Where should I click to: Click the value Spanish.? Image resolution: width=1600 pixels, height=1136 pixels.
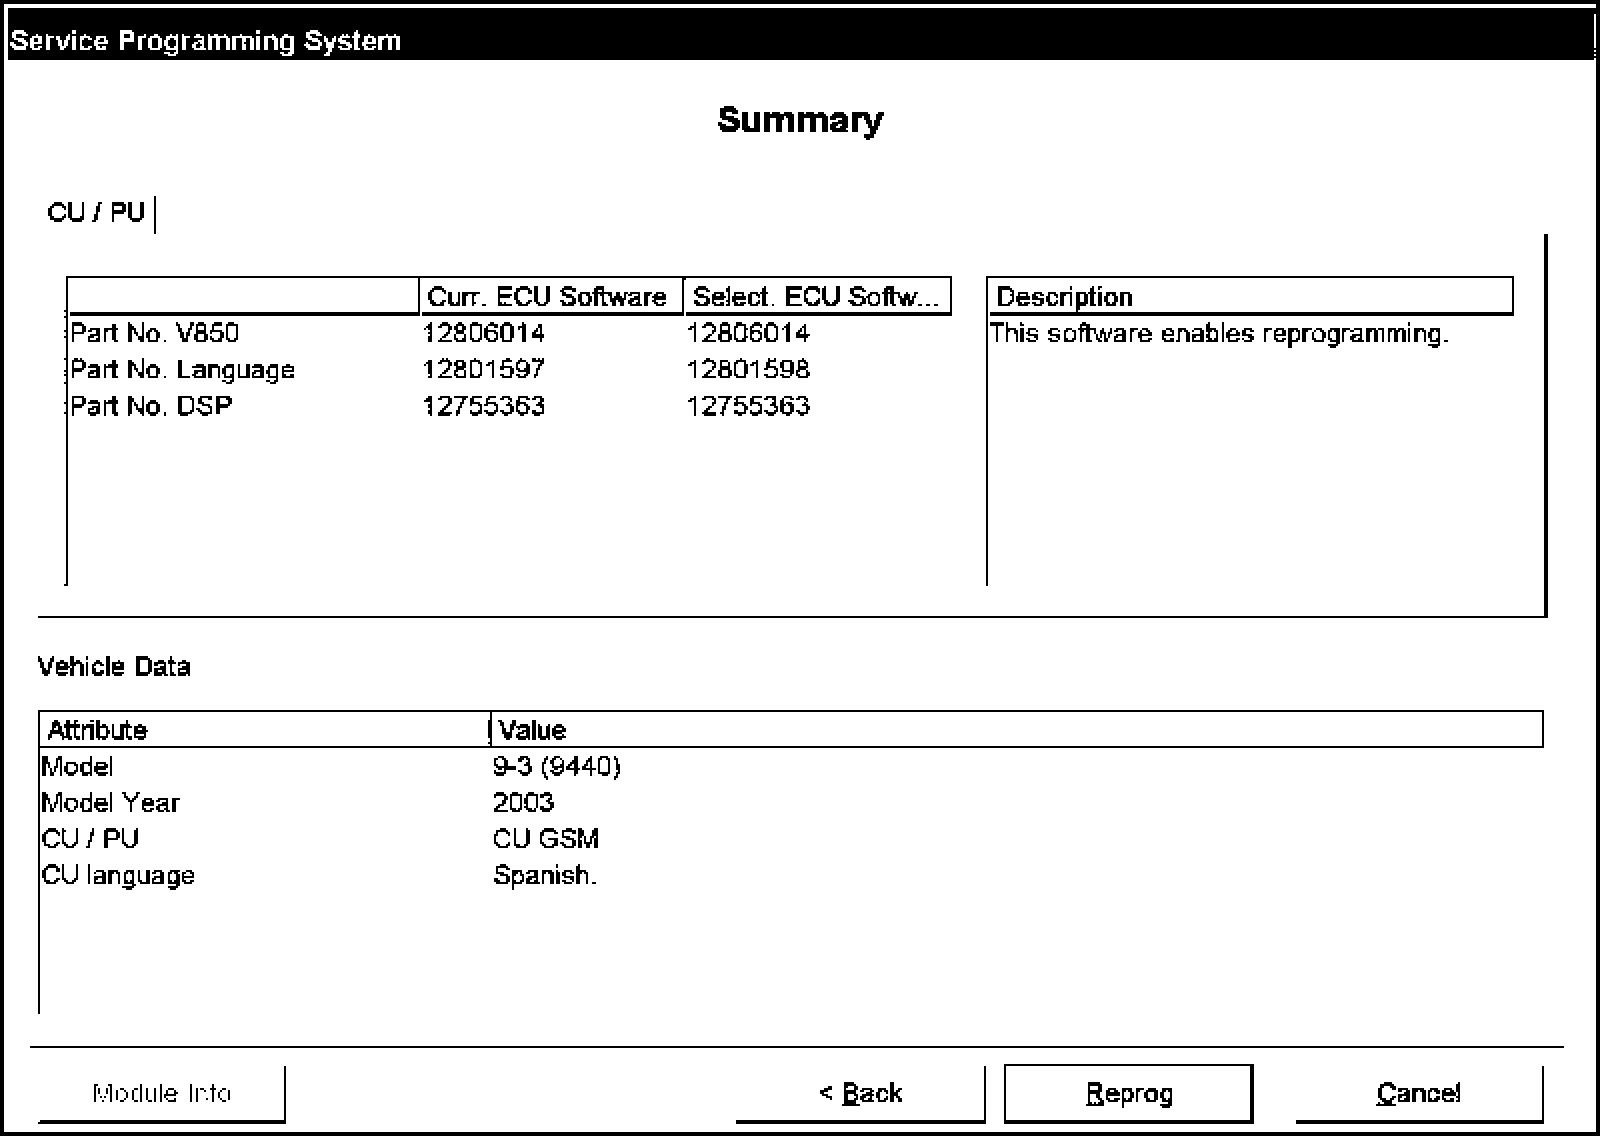point(545,876)
